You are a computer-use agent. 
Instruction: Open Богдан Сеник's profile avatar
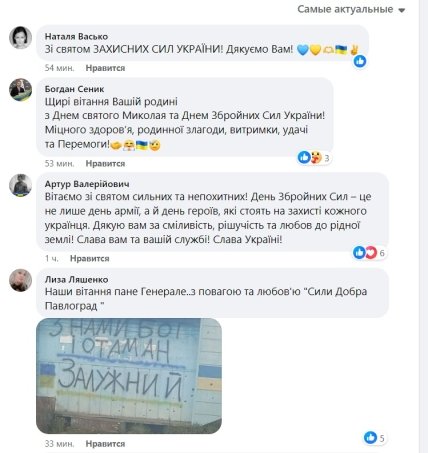pyautogui.click(x=20, y=90)
